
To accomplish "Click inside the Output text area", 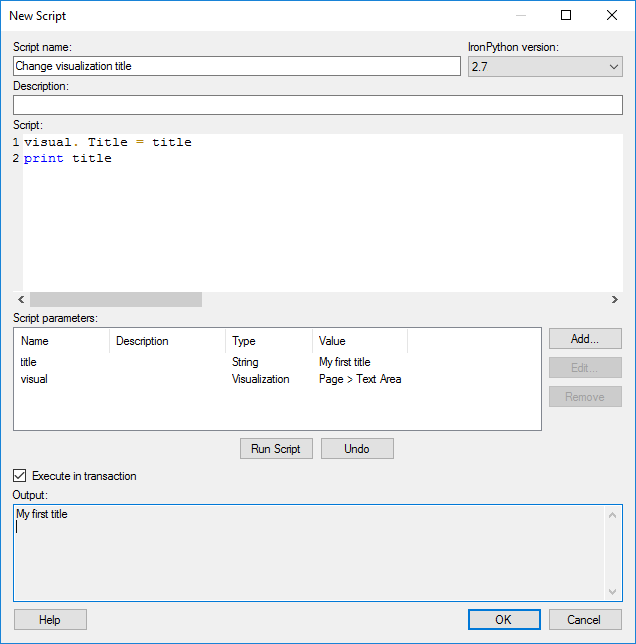I will pyautogui.click(x=310, y=553).
